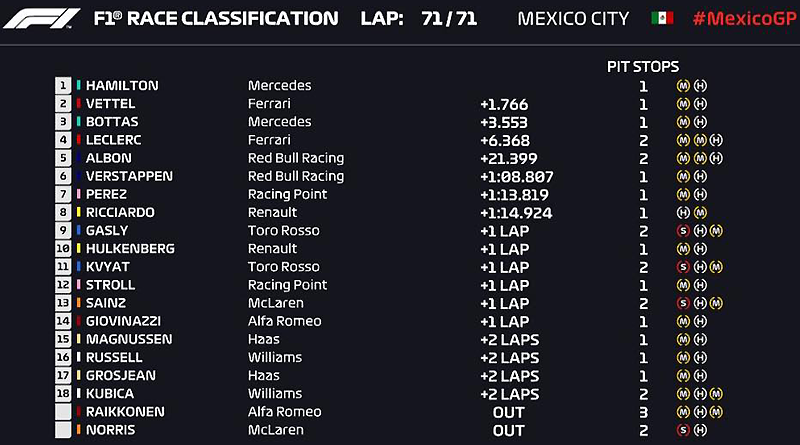Select the KUBICA driver name
Image resolution: width=800 pixels, height=445 pixels.
click(110, 393)
